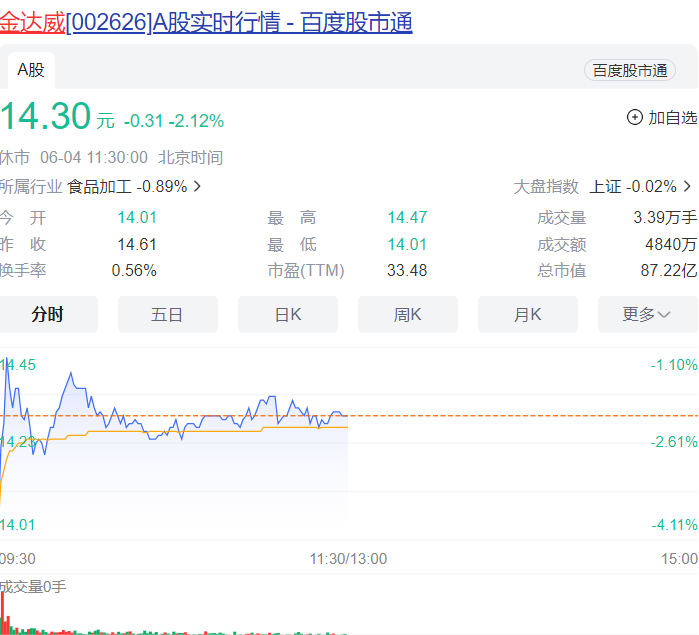699x635 pixels.
Task: Click the chart axis label -1.10%
Action: click(x=674, y=365)
